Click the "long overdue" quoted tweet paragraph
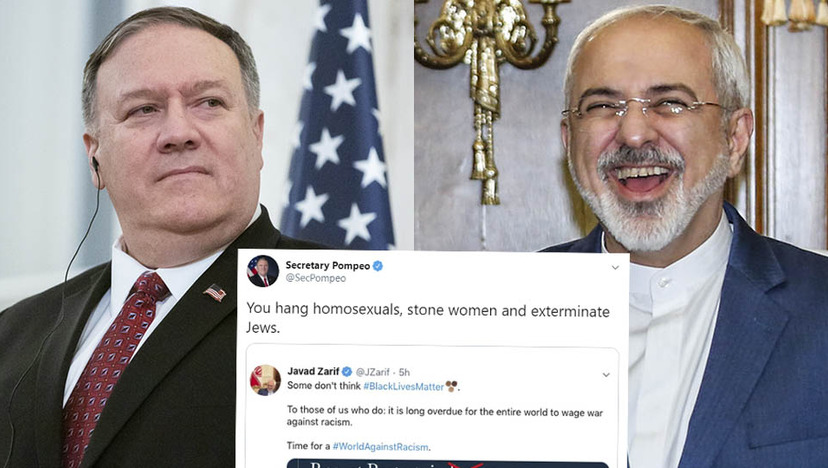 [x=445, y=417]
